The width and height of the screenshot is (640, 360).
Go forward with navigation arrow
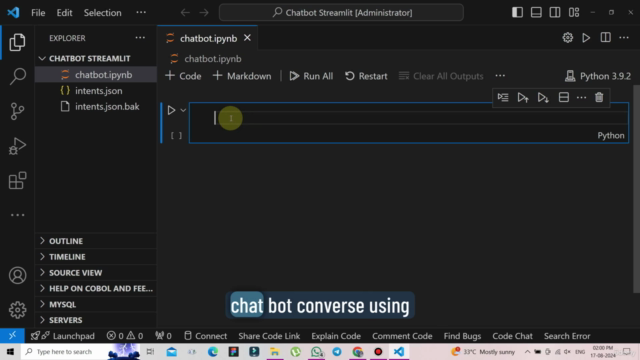pyautogui.click(x=204, y=13)
